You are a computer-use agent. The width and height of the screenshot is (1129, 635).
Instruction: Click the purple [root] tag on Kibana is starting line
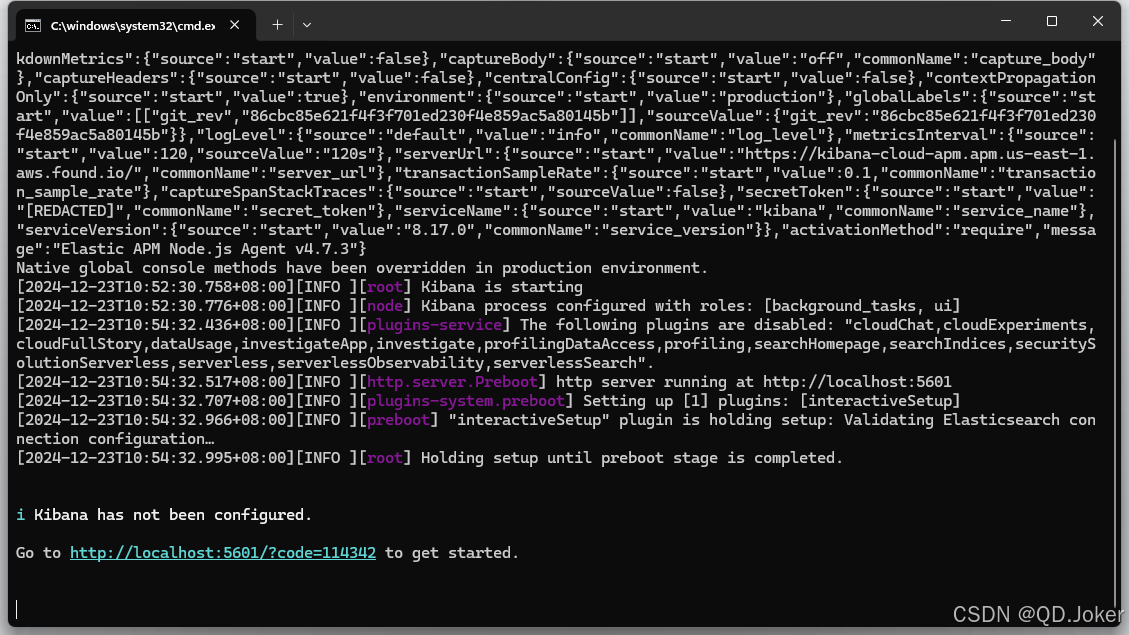[384, 287]
